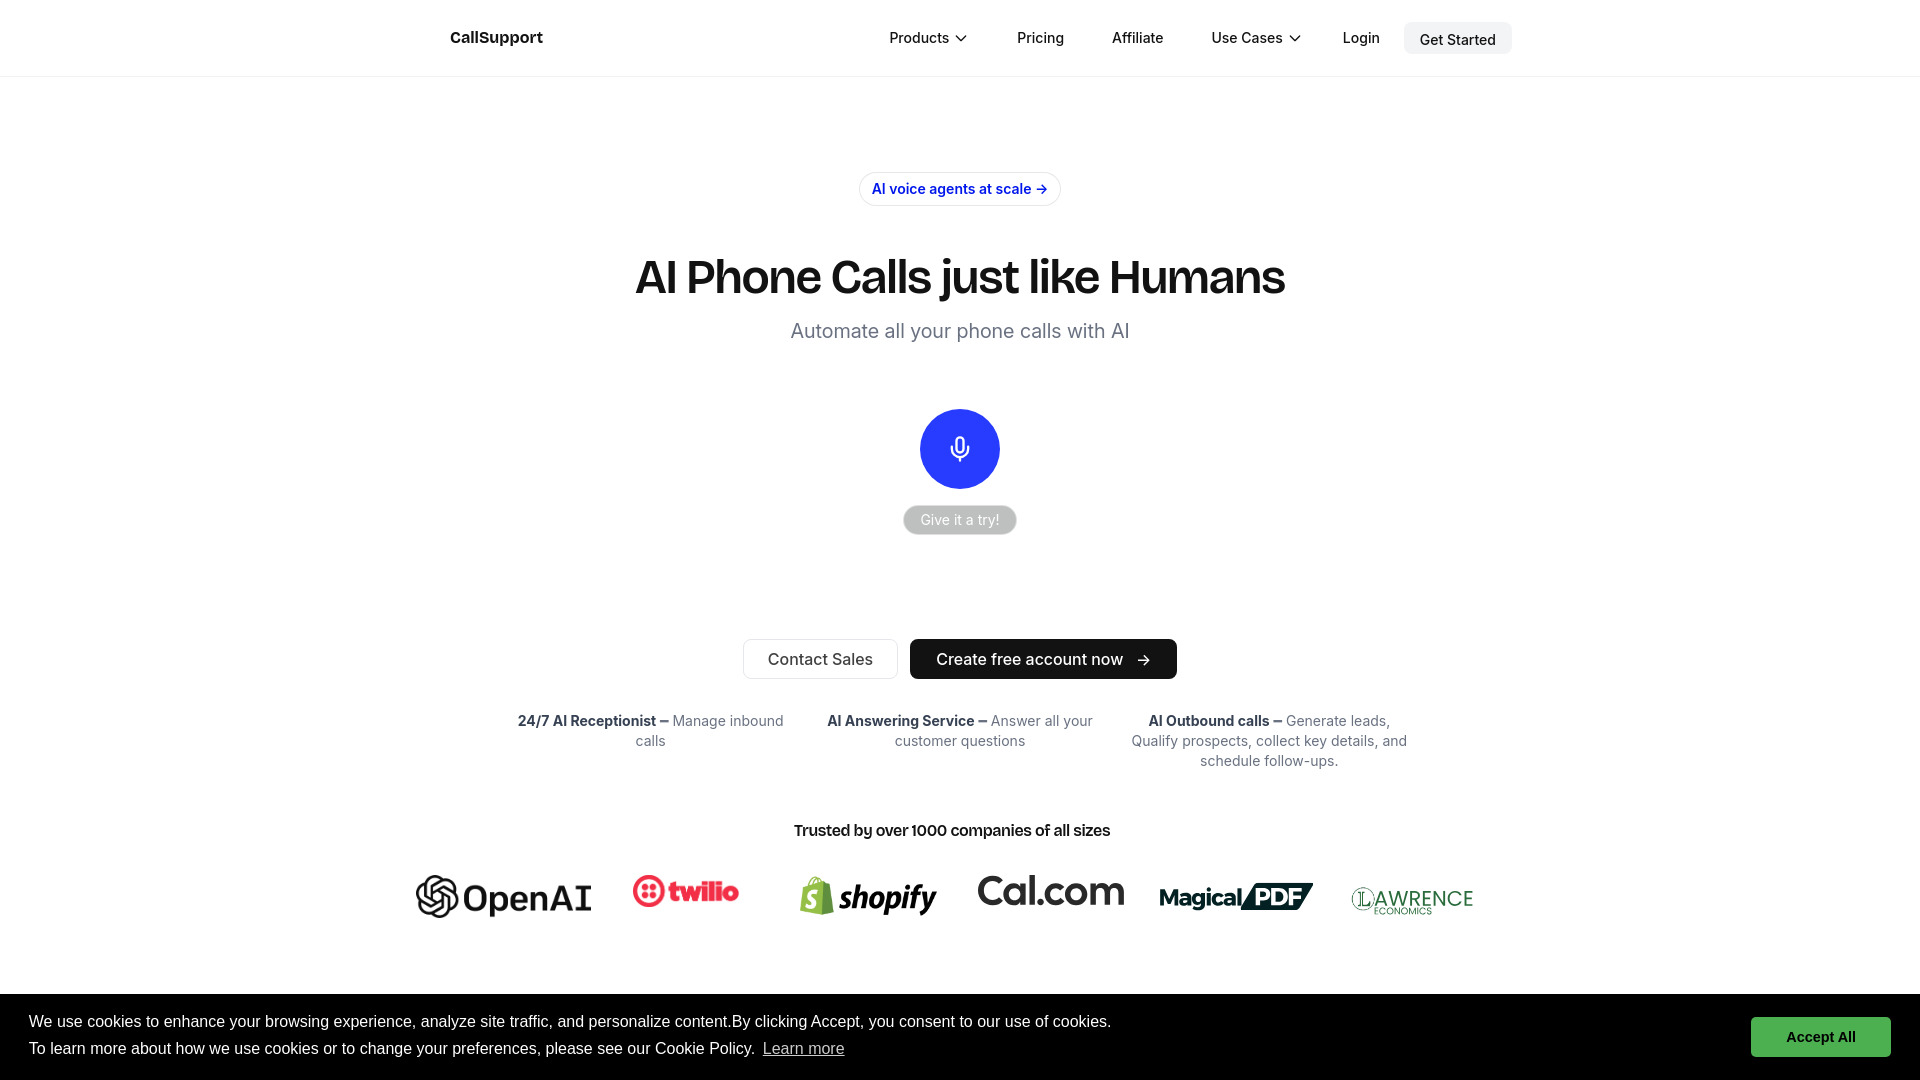Expand the Use Cases dropdown menu
The width and height of the screenshot is (1920, 1080).
coord(1254,37)
